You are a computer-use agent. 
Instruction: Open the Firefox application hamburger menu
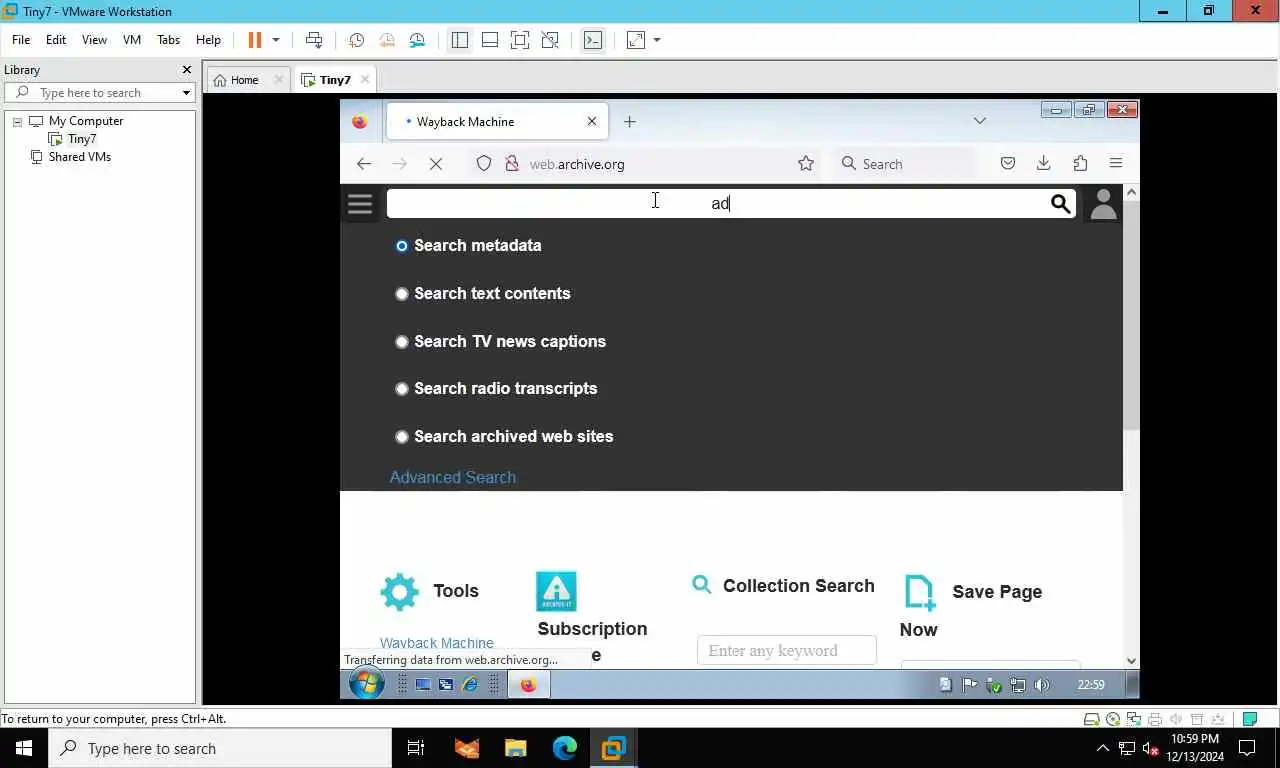pyautogui.click(x=1116, y=164)
